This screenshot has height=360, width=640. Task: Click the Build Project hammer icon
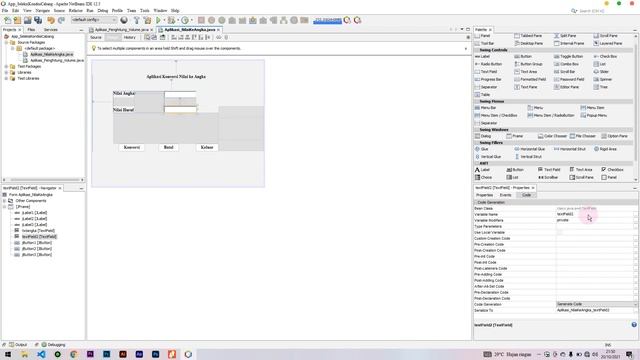[x=137, y=20]
